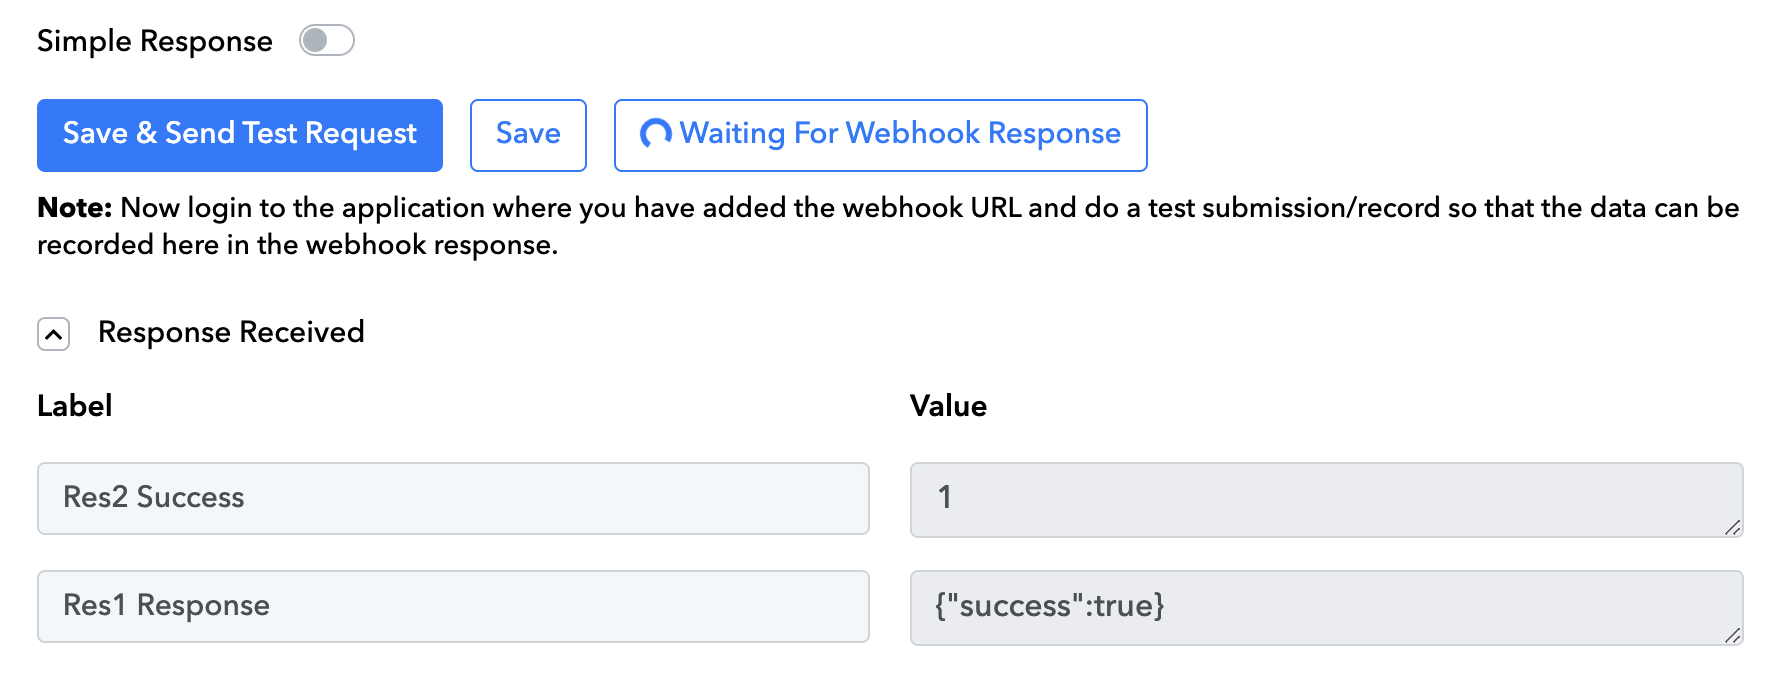Click Waiting For Webhook Response button
The width and height of the screenshot is (1778, 694).
tap(880, 135)
